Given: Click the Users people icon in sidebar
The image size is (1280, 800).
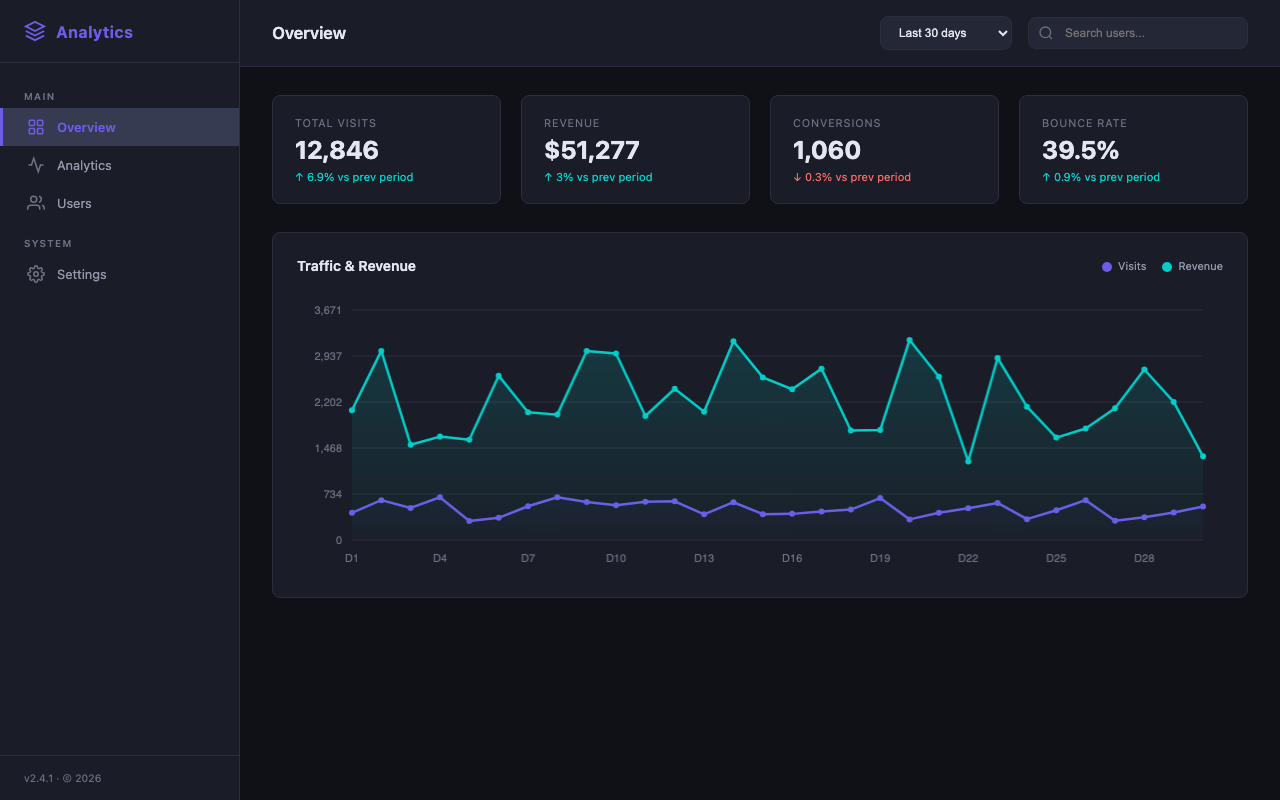Looking at the screenshot, I should point(36,203).
